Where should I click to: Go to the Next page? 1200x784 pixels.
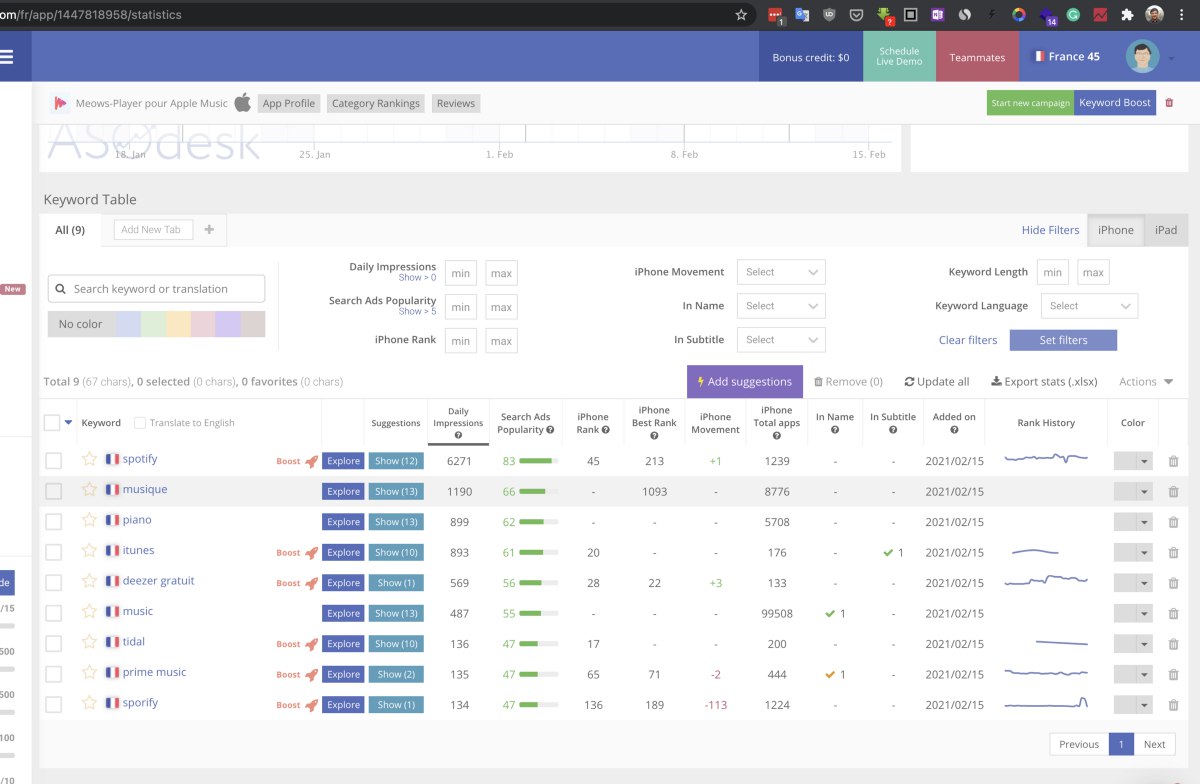pyautogui.click(x=1155, y=744)
